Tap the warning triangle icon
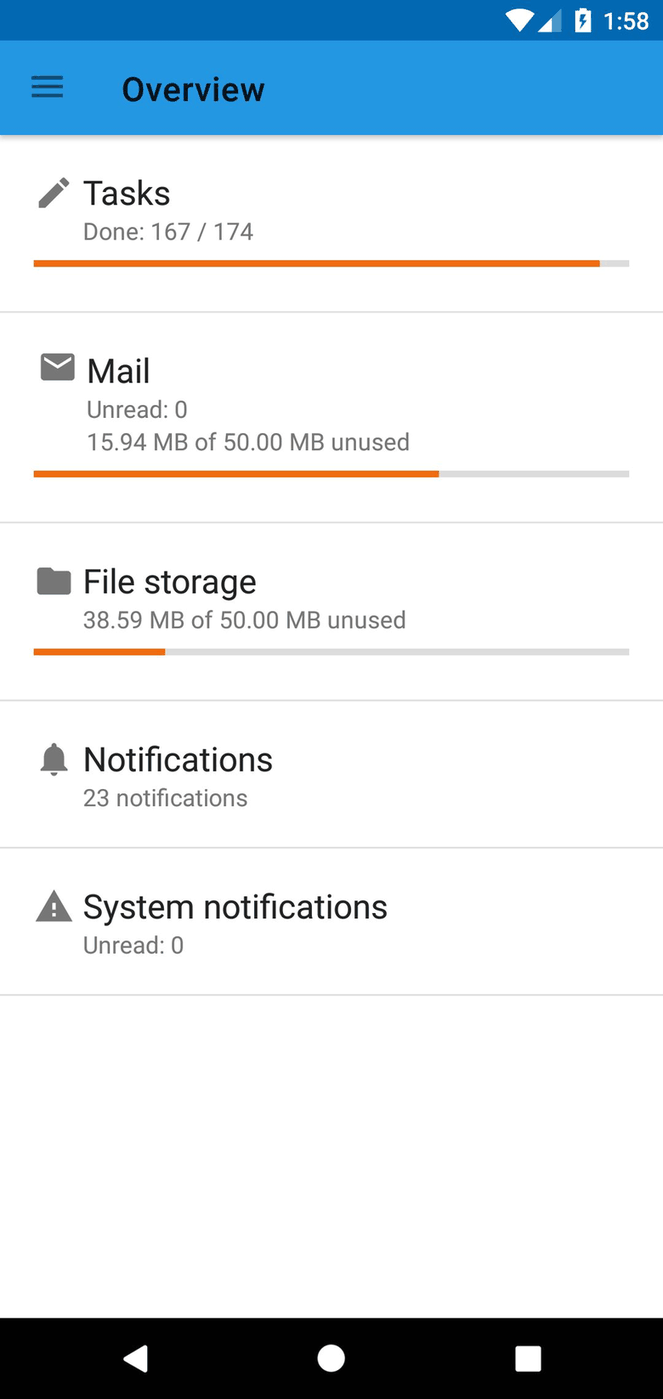The image size is (663, 1399). tap(54, 907)
